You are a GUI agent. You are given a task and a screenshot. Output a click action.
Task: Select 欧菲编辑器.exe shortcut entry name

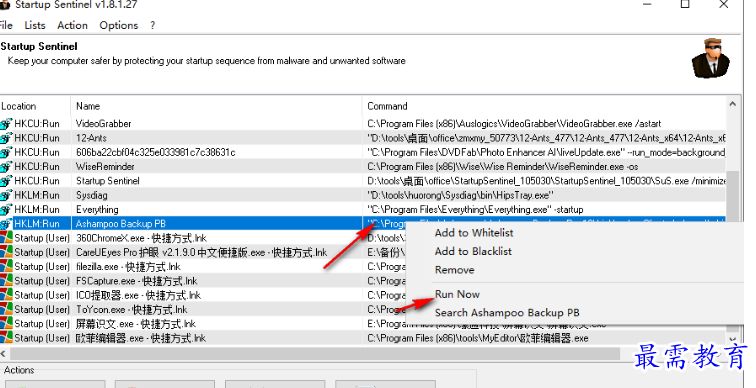pyautogui.click(x=141, y=338)
